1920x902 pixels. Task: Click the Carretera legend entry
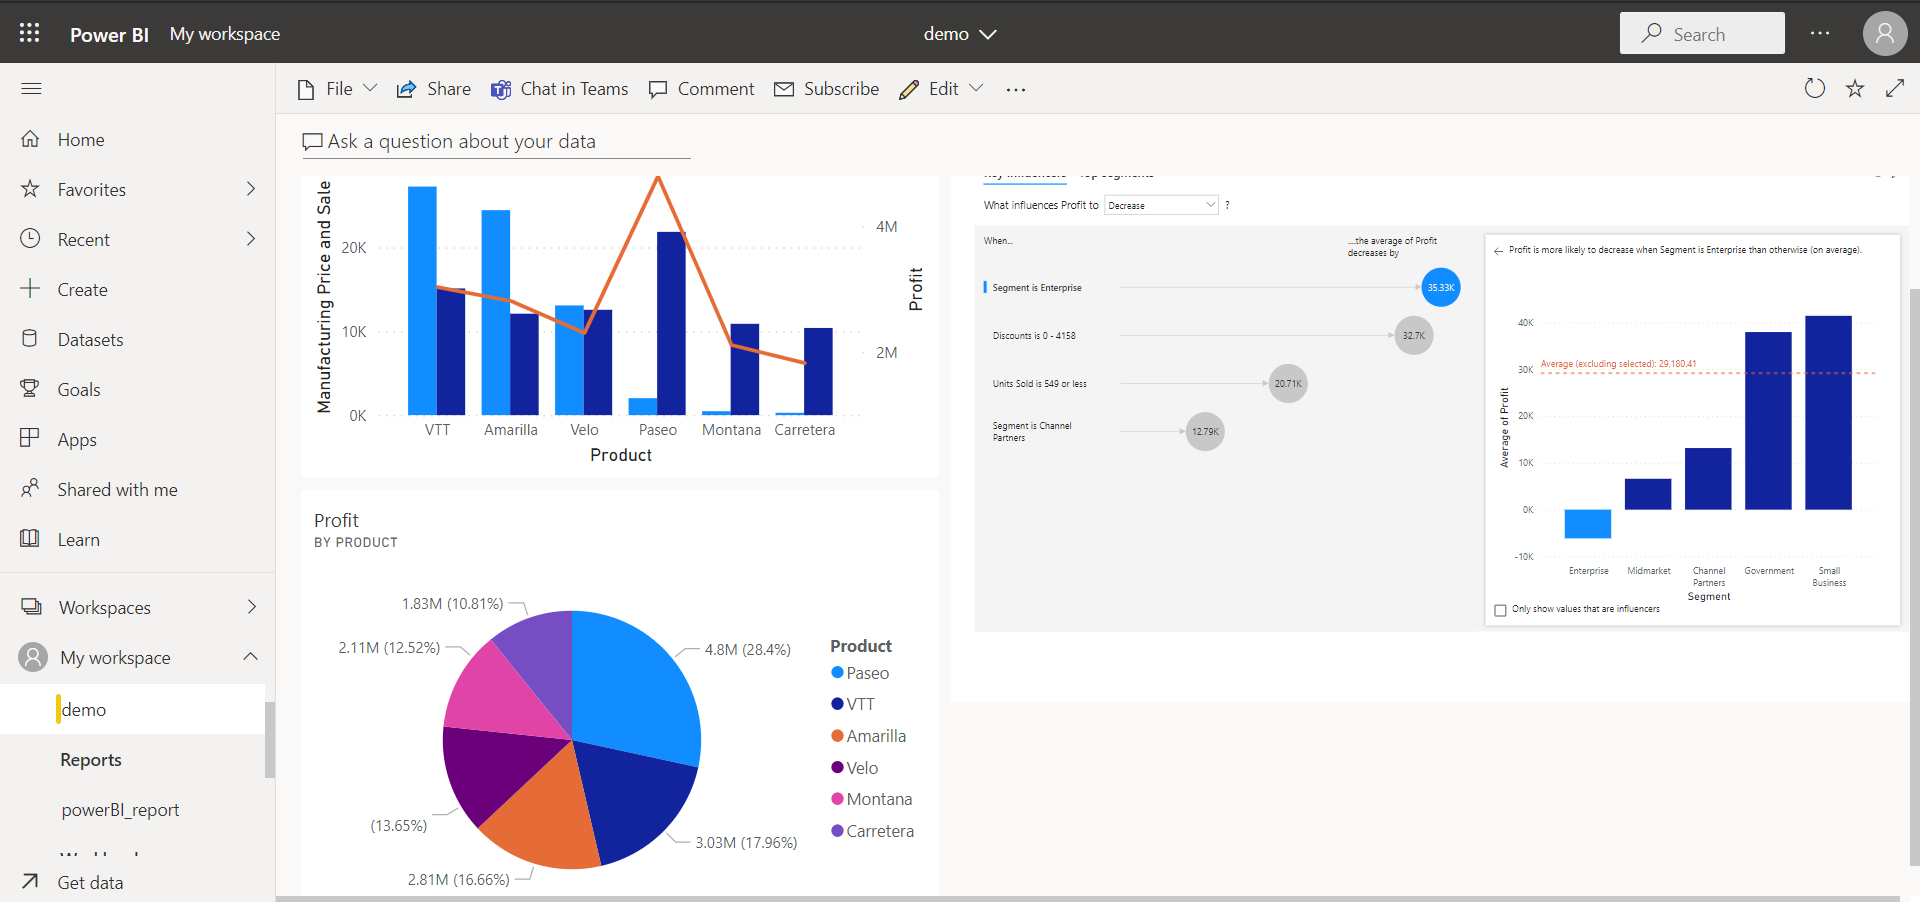872,831
